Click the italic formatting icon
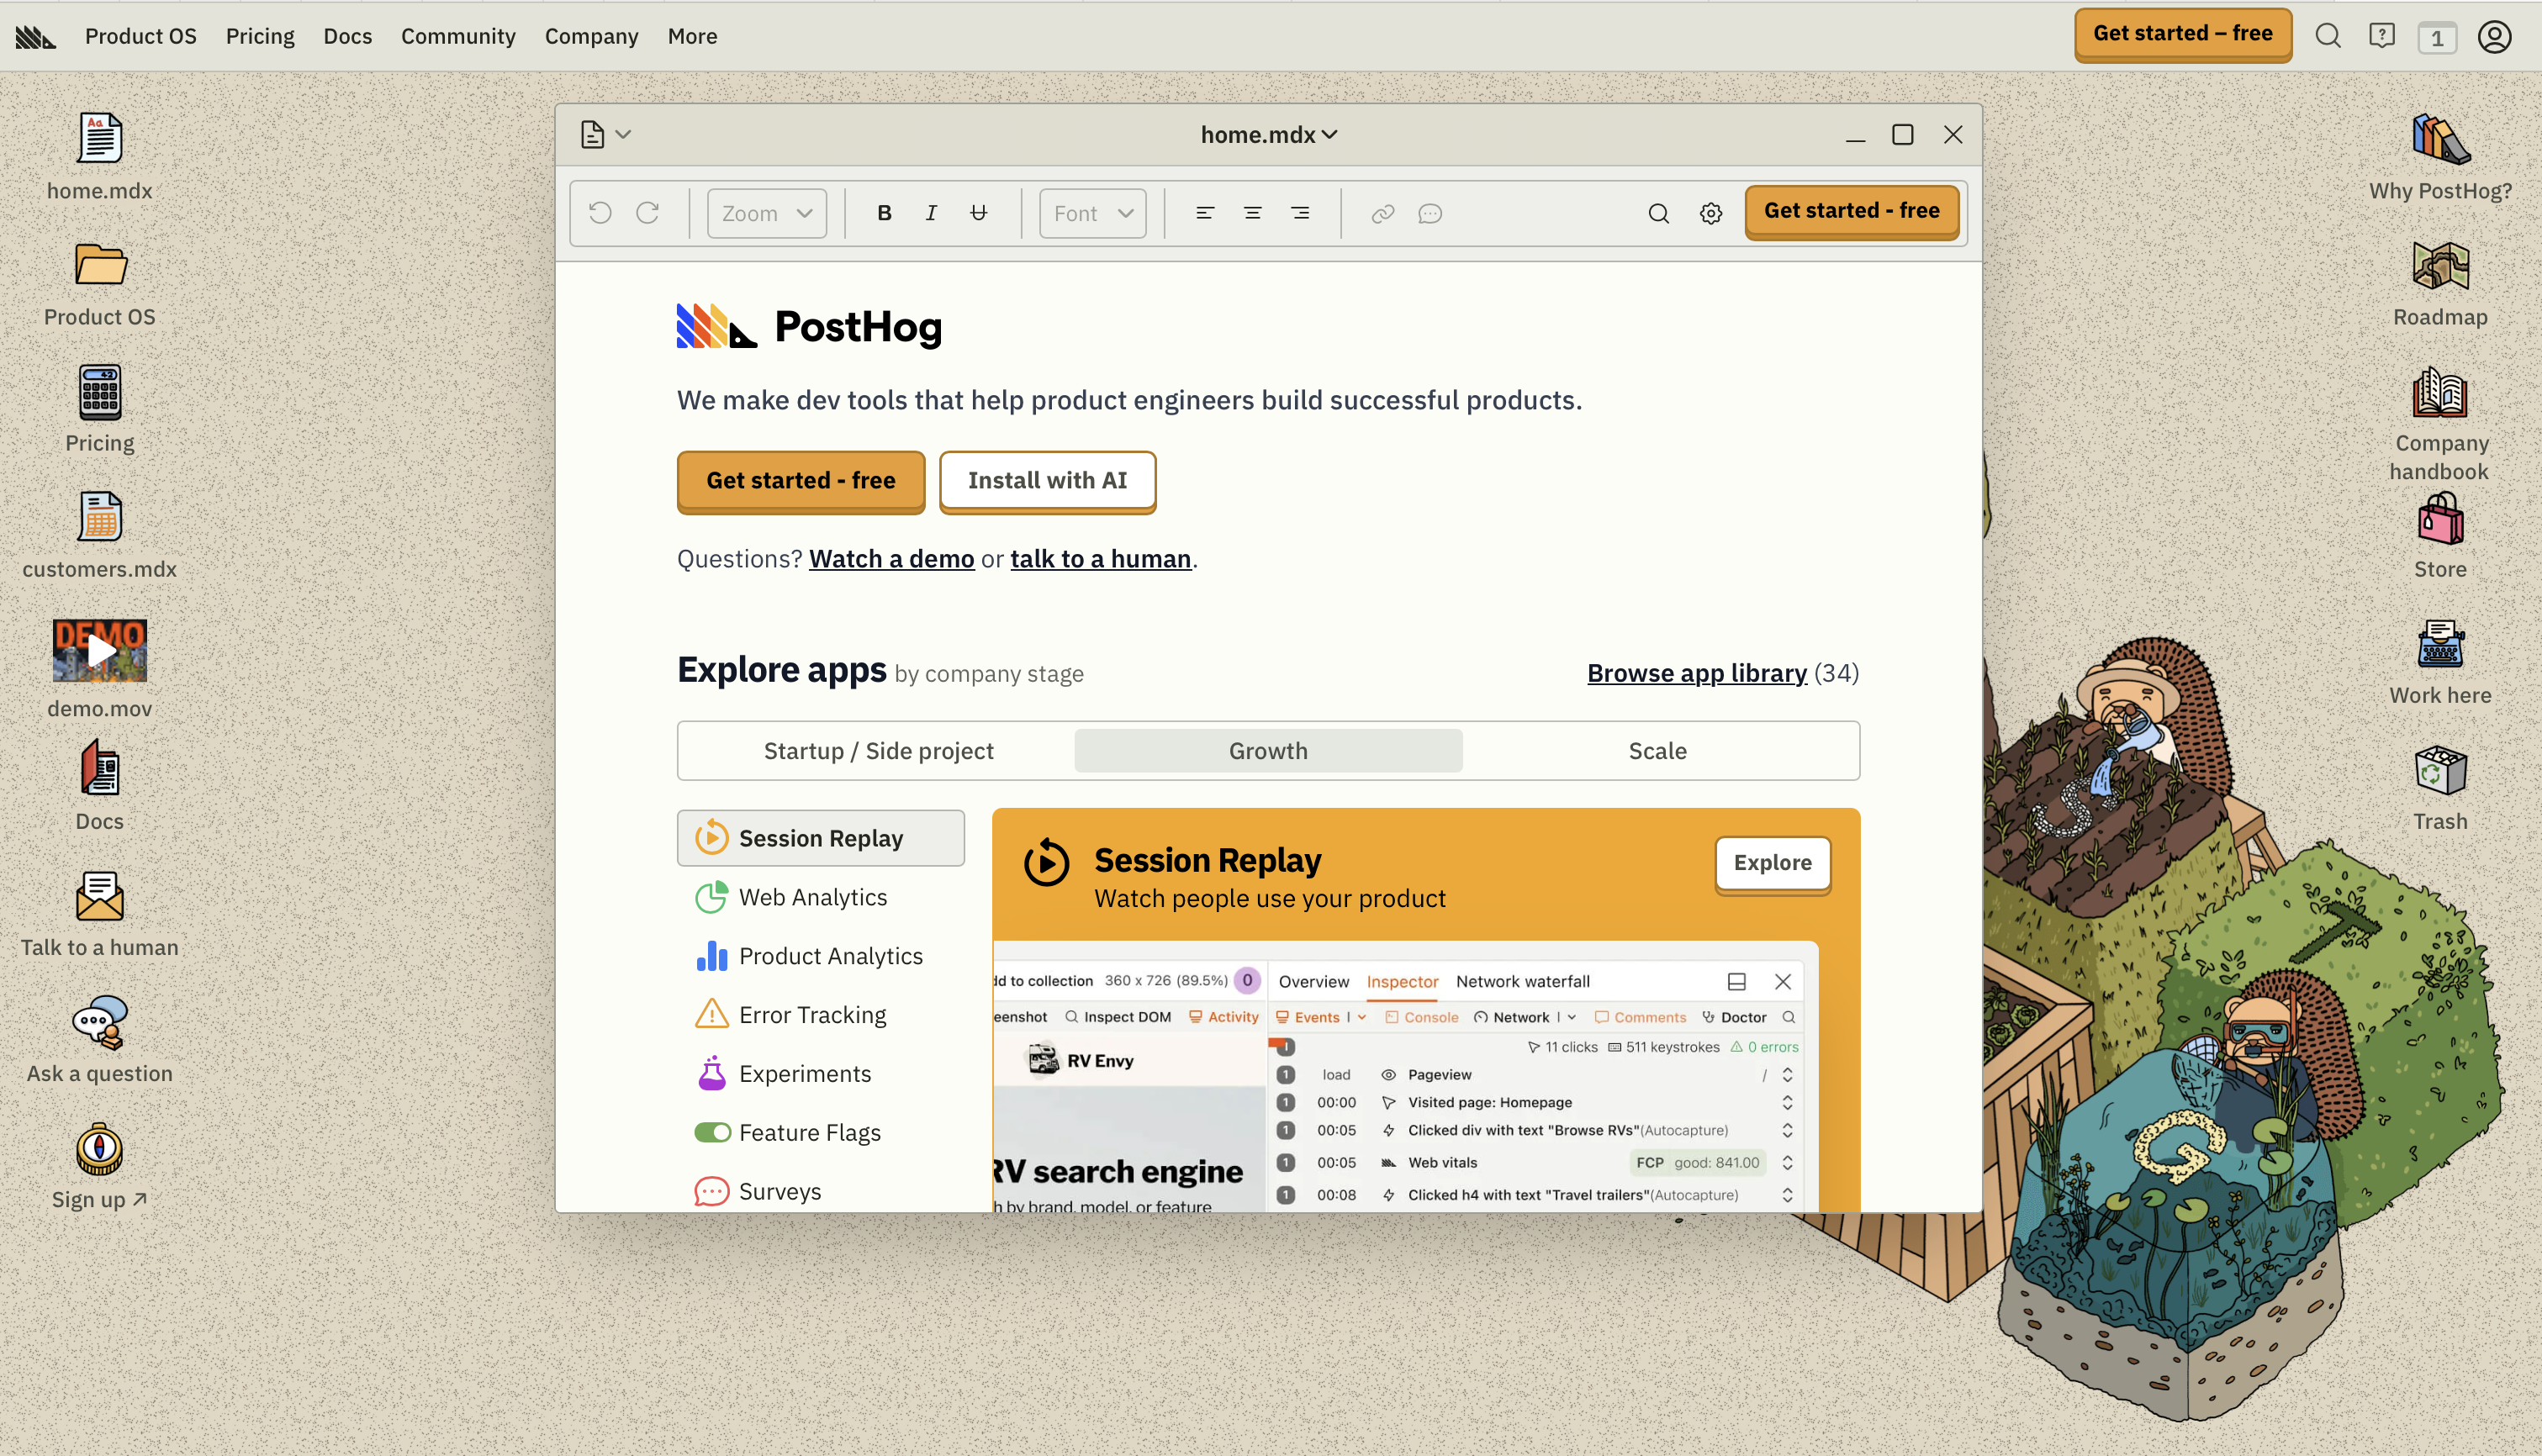The width and height of the screenshot is (2542, 1456). point(931,213)
